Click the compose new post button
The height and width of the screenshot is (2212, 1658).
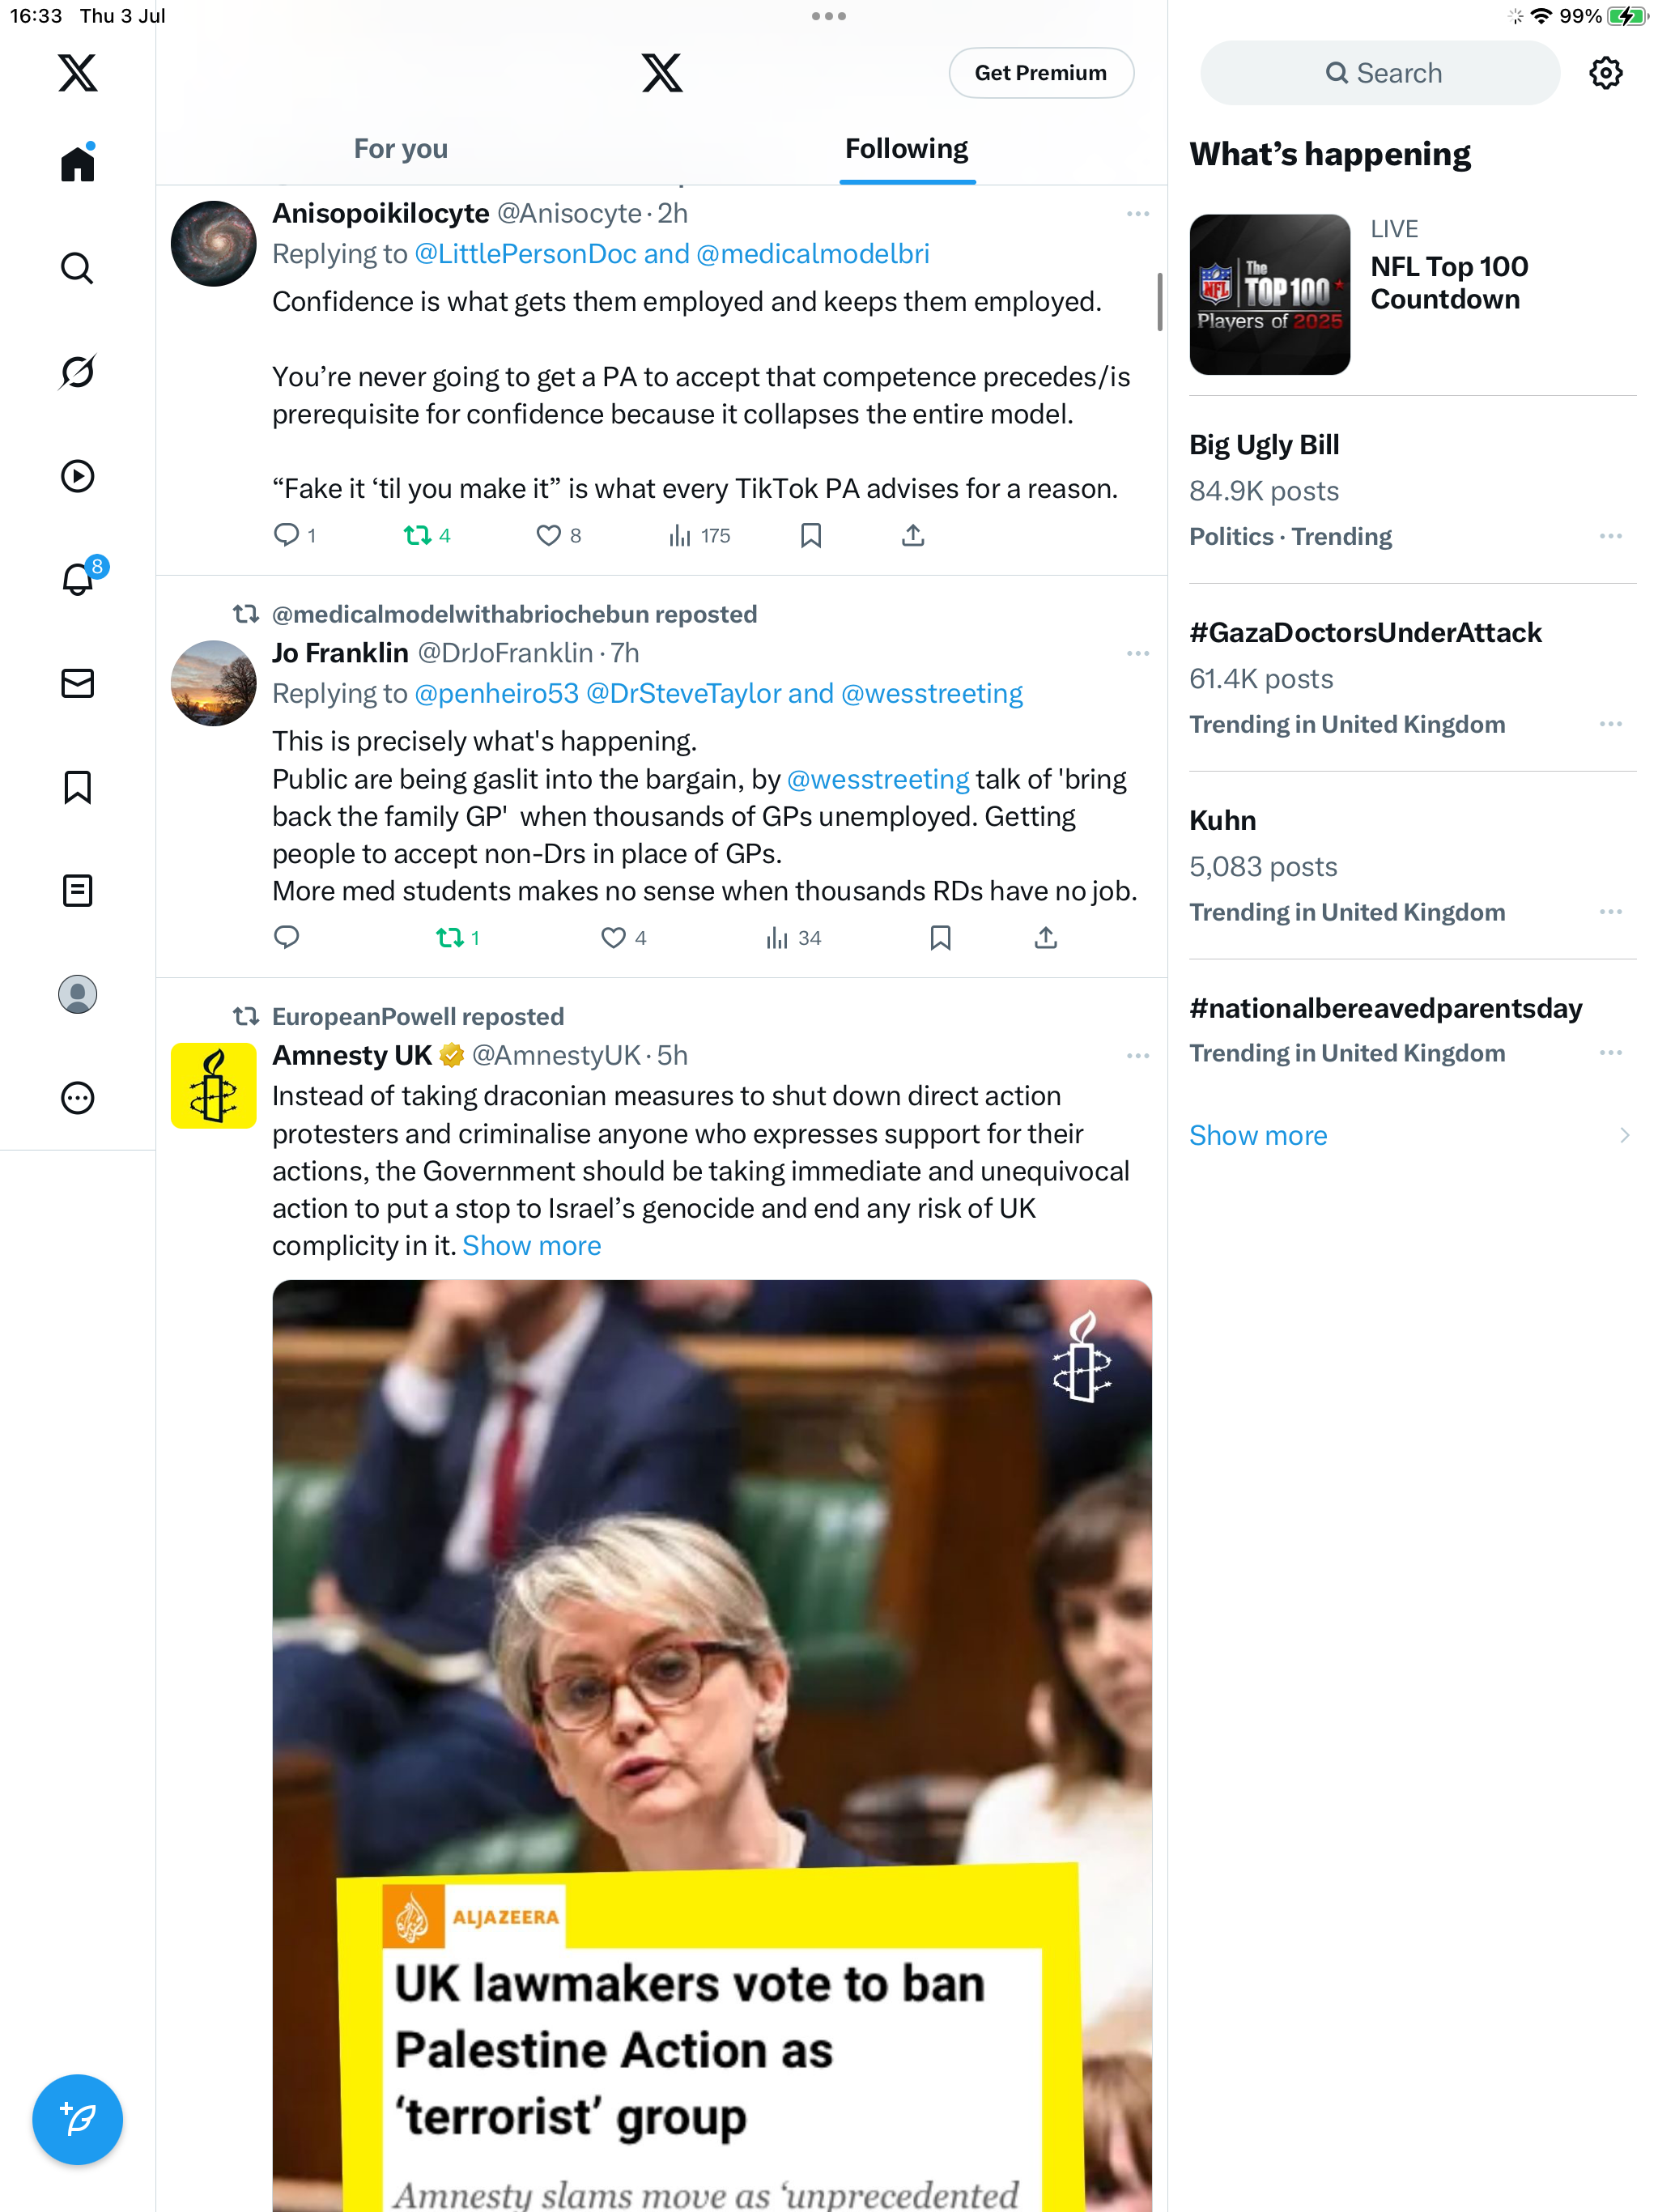click(x=77, y=2119)
